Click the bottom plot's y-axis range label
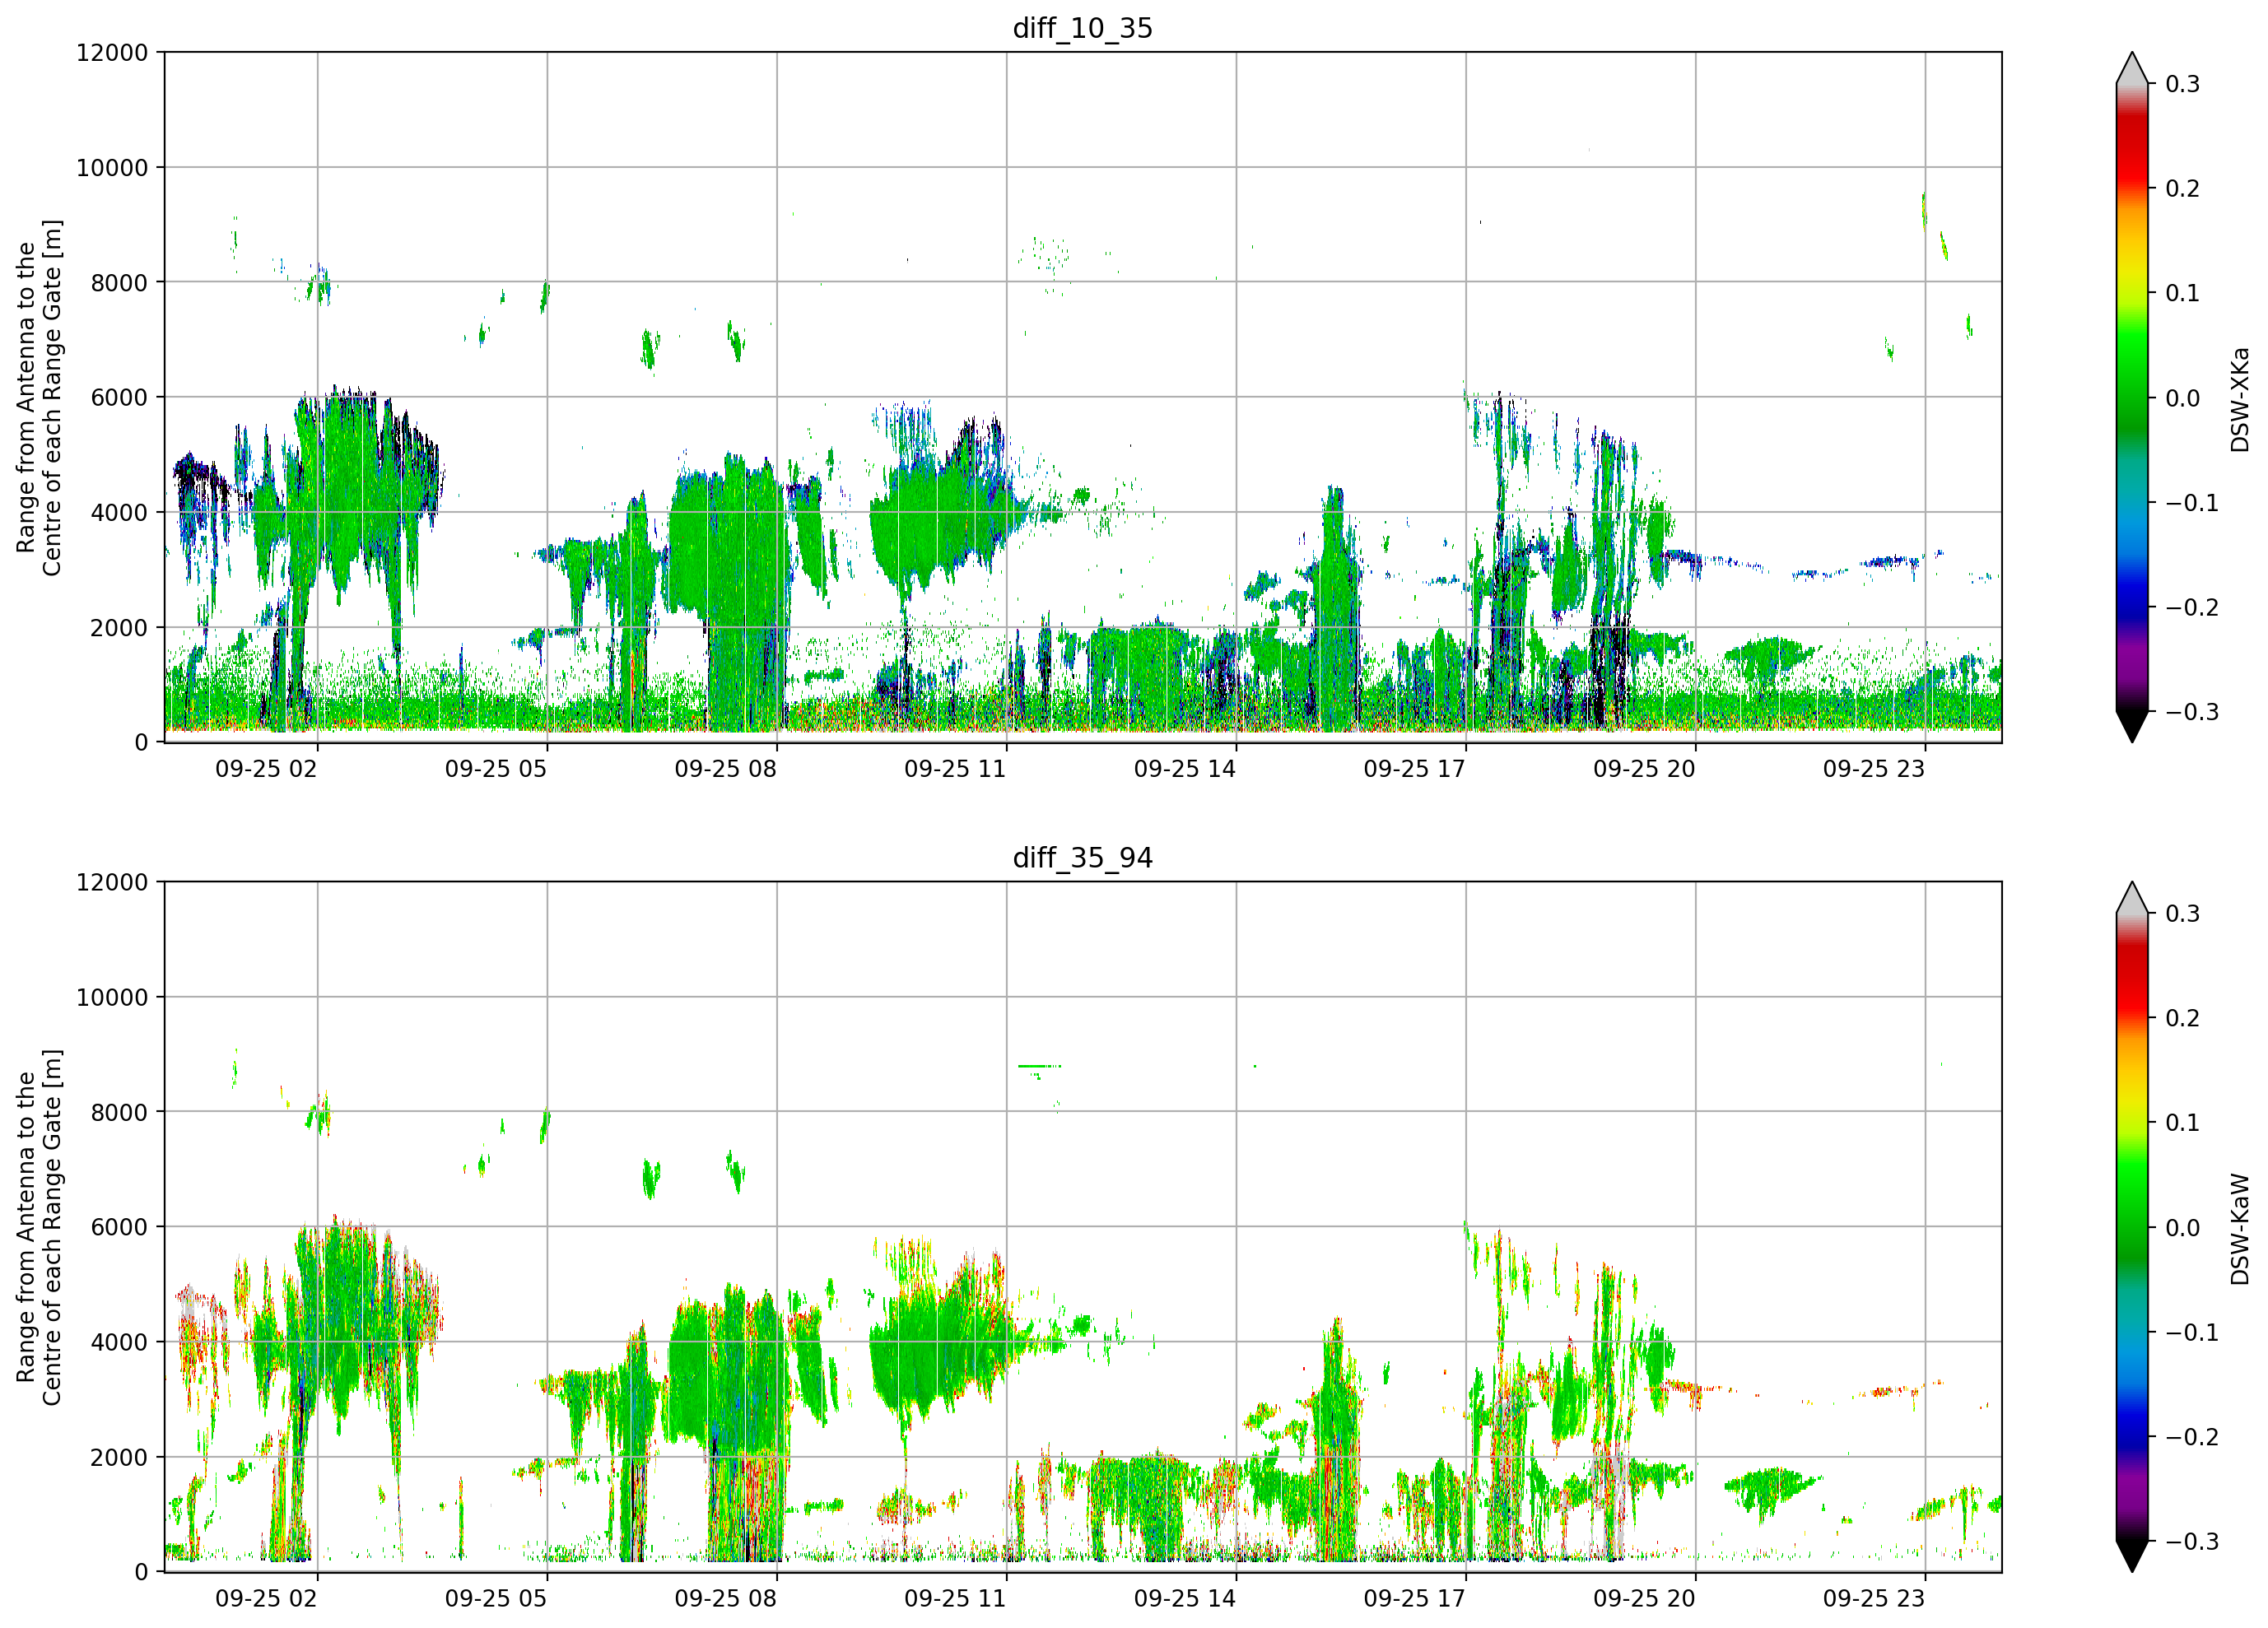 click(x=39, y=1227)
